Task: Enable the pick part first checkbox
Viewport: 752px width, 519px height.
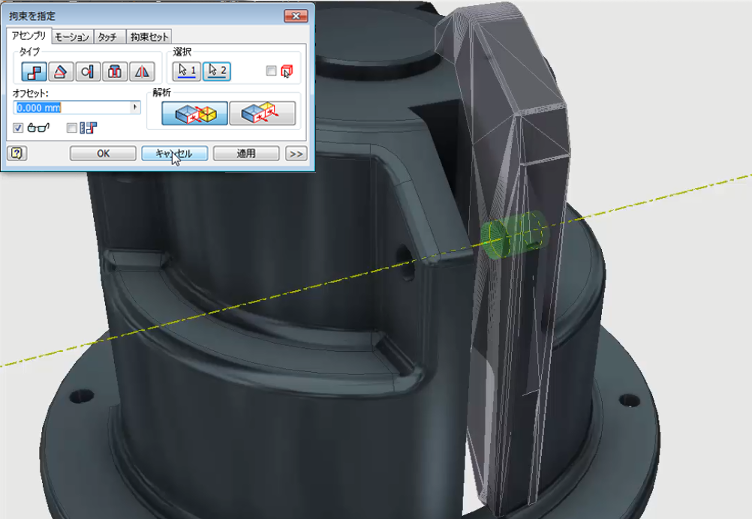Action: [271, 71]
